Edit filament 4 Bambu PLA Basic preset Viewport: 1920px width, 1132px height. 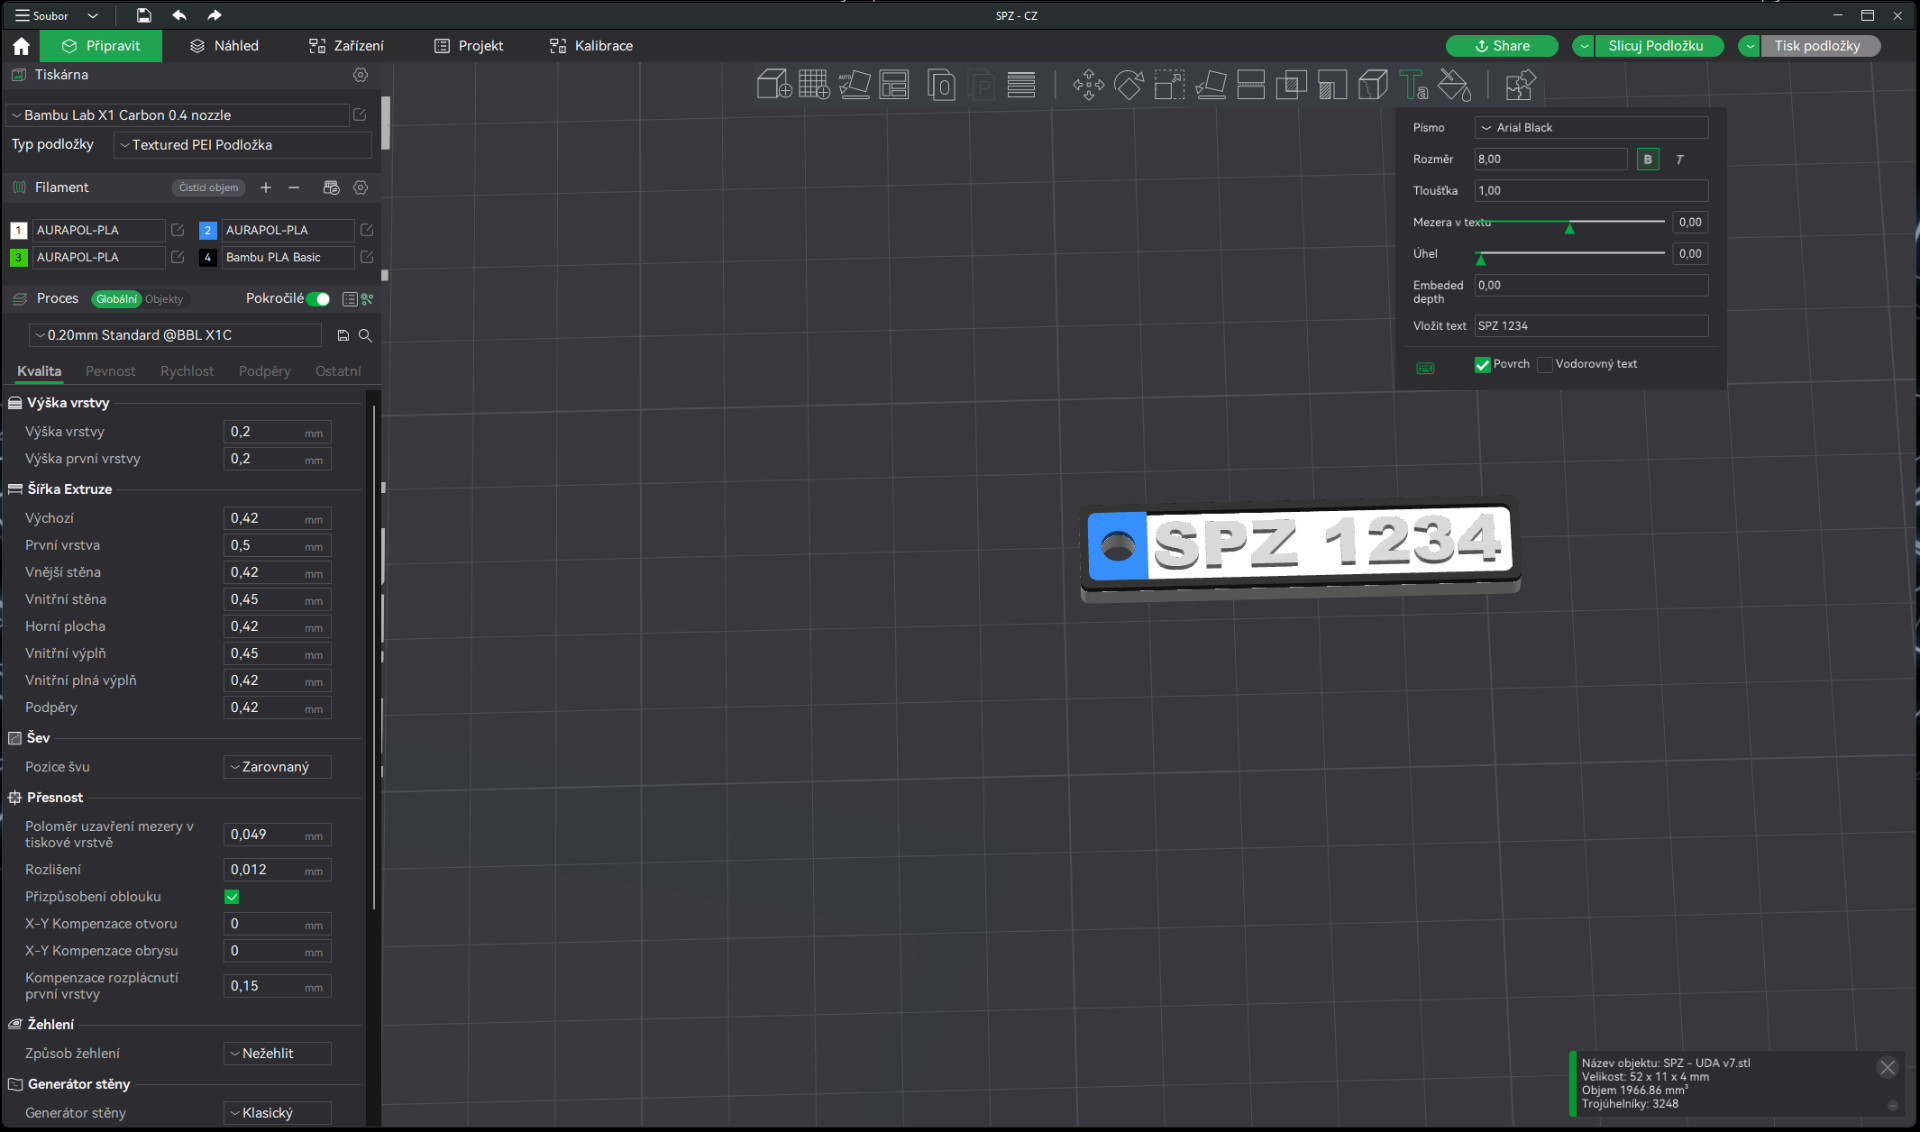(x=367, y=257)
